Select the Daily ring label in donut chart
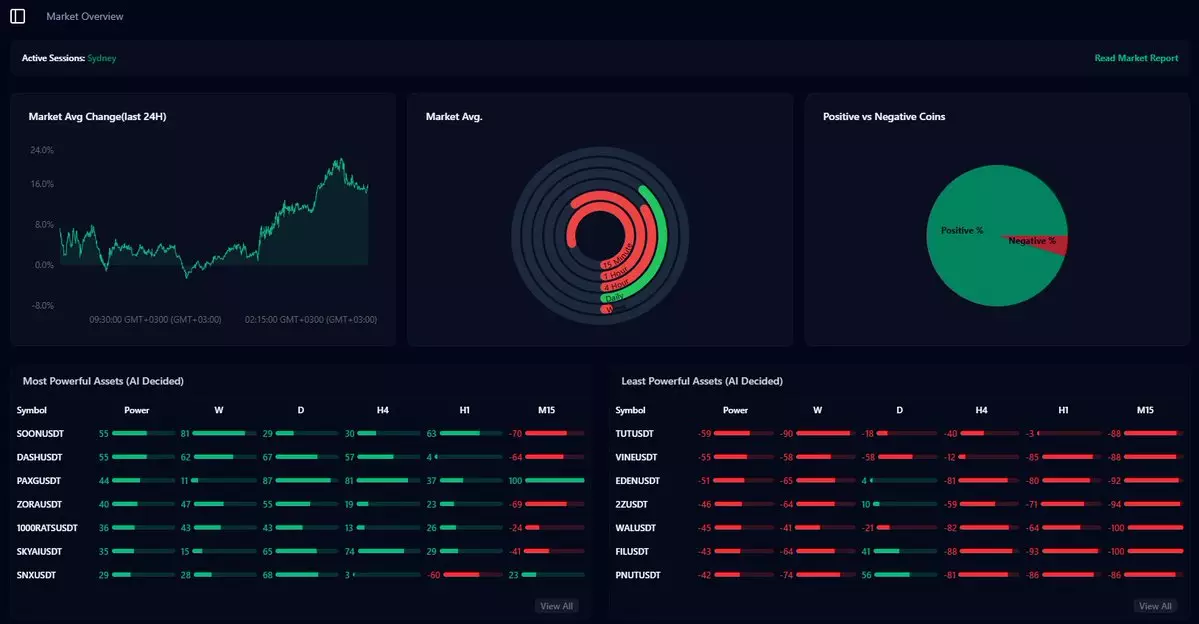The width and height of the screenshot is (1199, 624). pyautogui.click(x=614, y=297)
